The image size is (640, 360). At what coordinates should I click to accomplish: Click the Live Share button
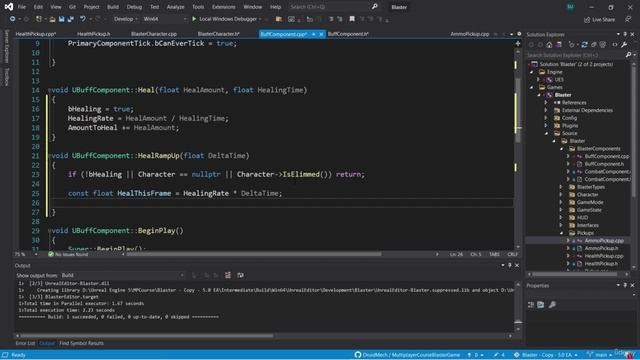click(x=599, y=19)
